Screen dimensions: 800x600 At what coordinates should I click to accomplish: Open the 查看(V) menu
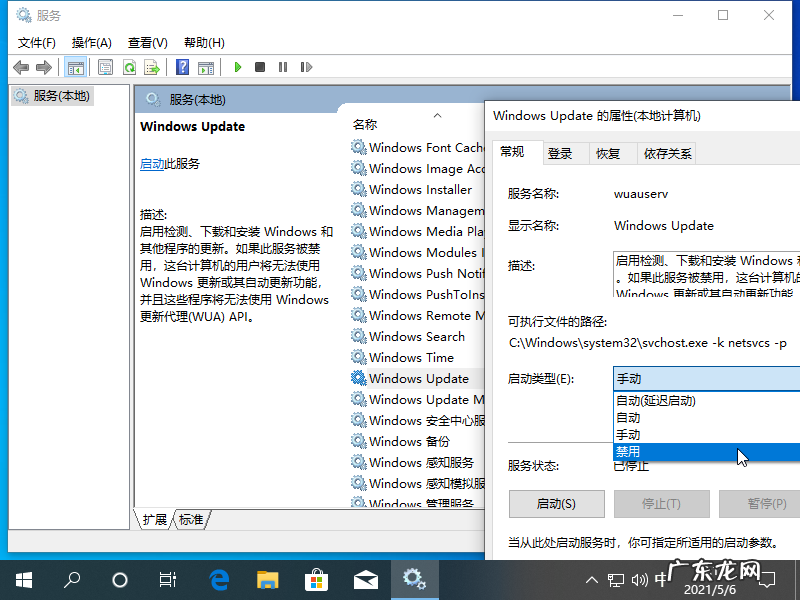pos(146,42)
